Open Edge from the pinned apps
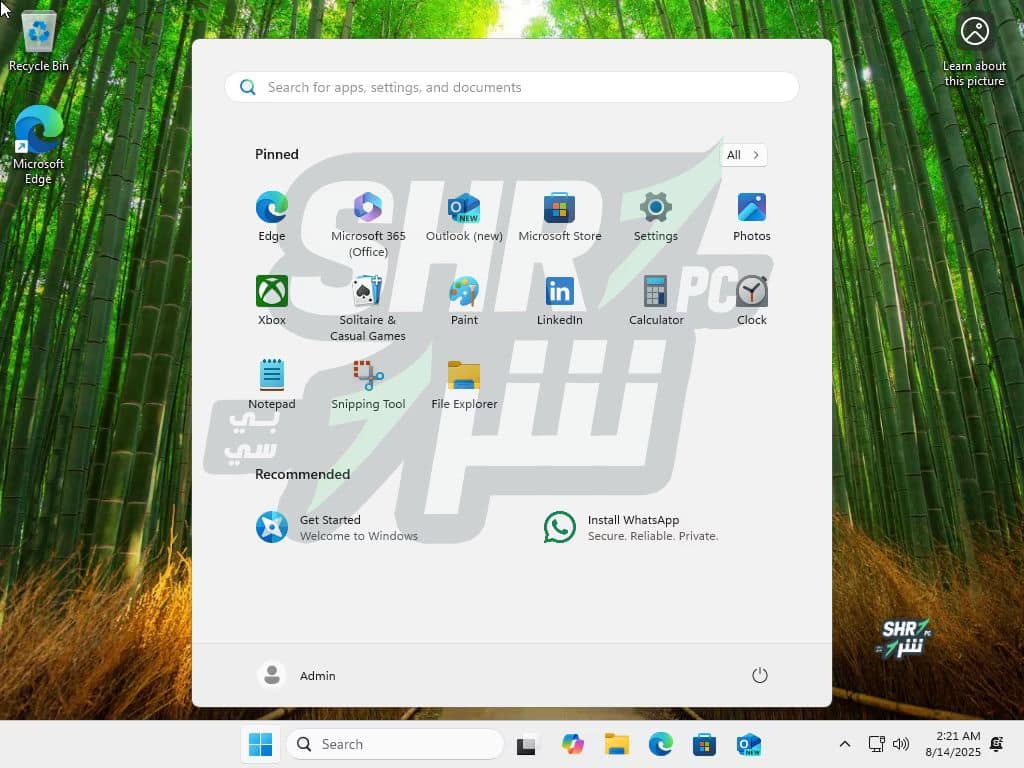This screenshot has height=768, width=1024. [x=272, y=217]
